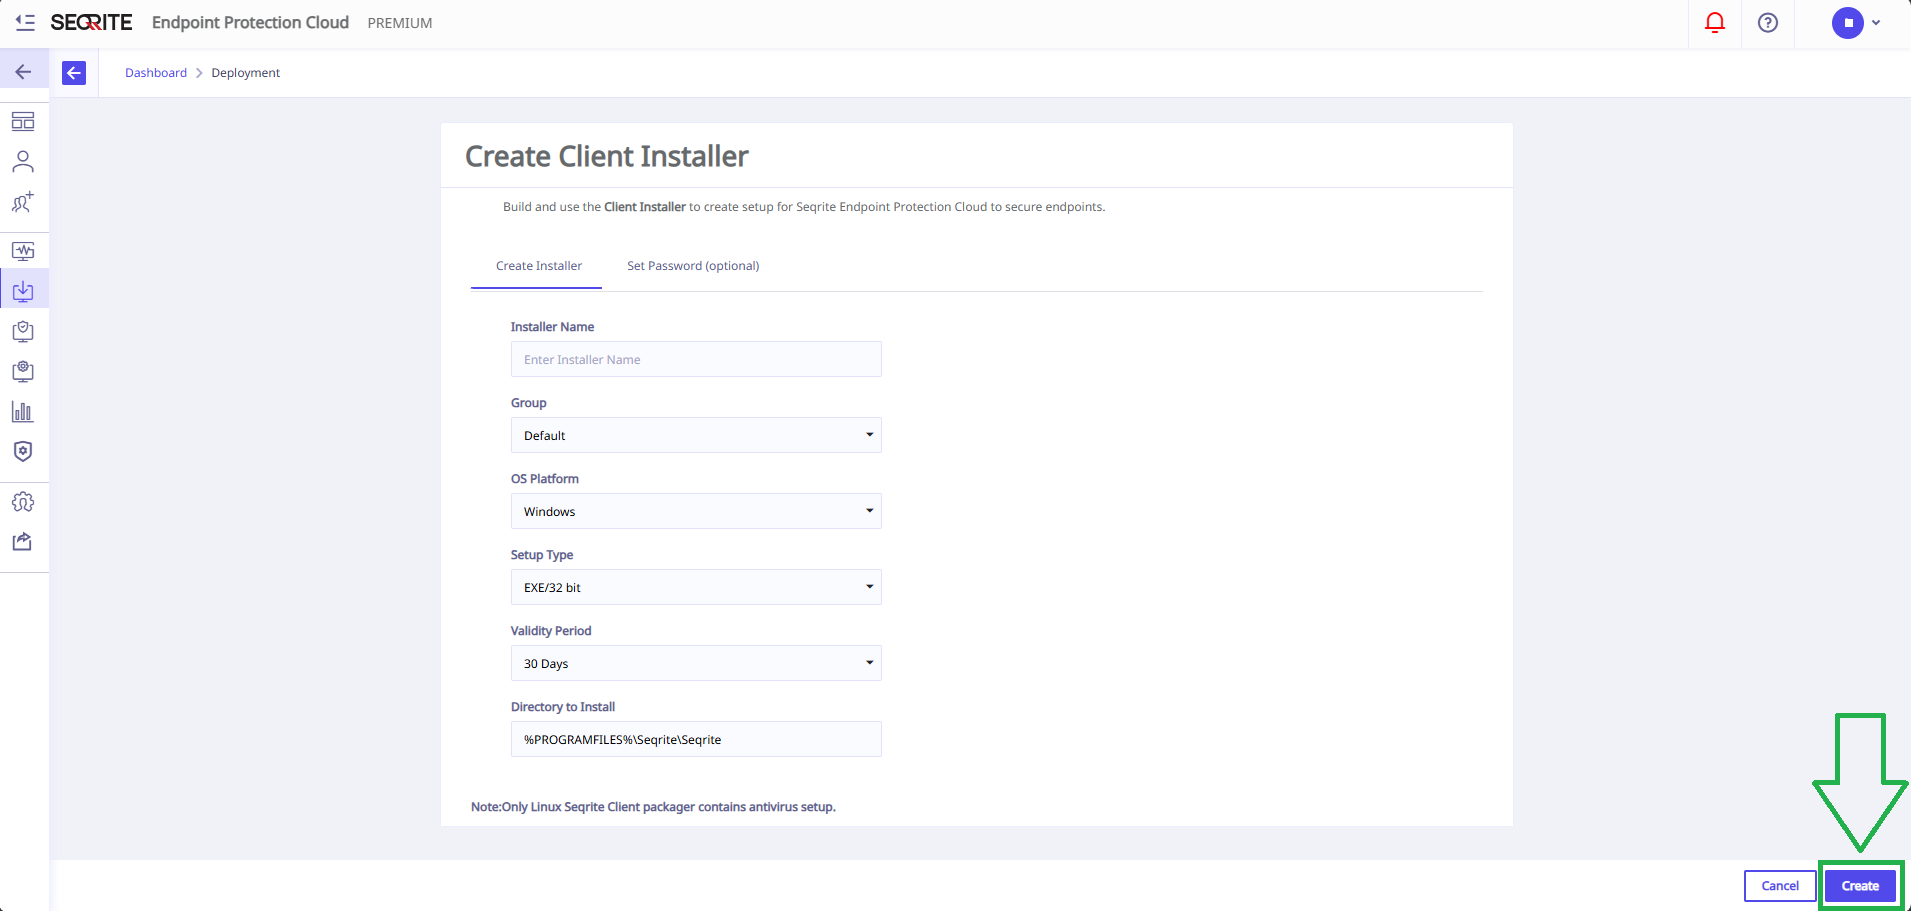Expand the user account chevron
Image resolution: width=1911 pixels, height=911 pixels.
pos(1876,22)
